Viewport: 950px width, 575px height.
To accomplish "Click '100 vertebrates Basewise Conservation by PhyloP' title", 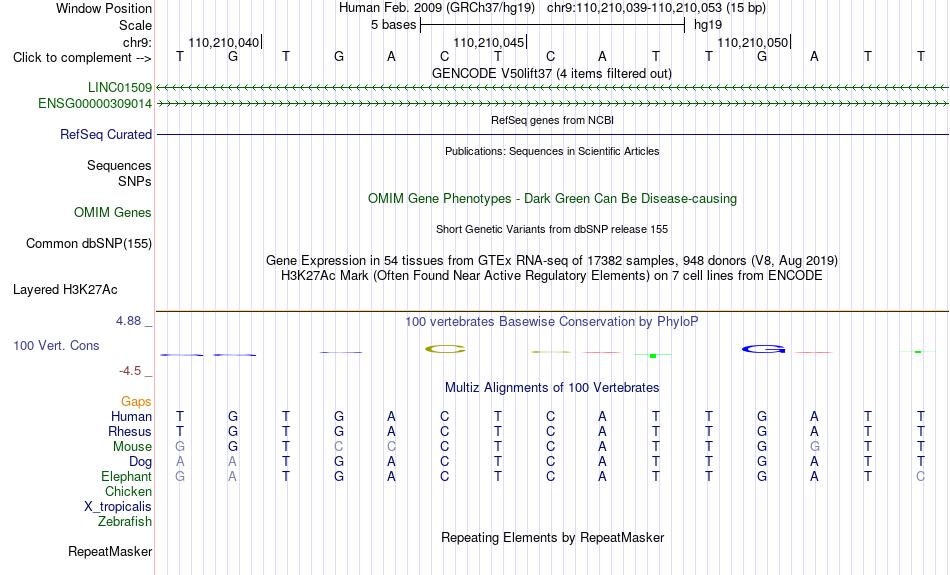I will (x=552, y=322).
